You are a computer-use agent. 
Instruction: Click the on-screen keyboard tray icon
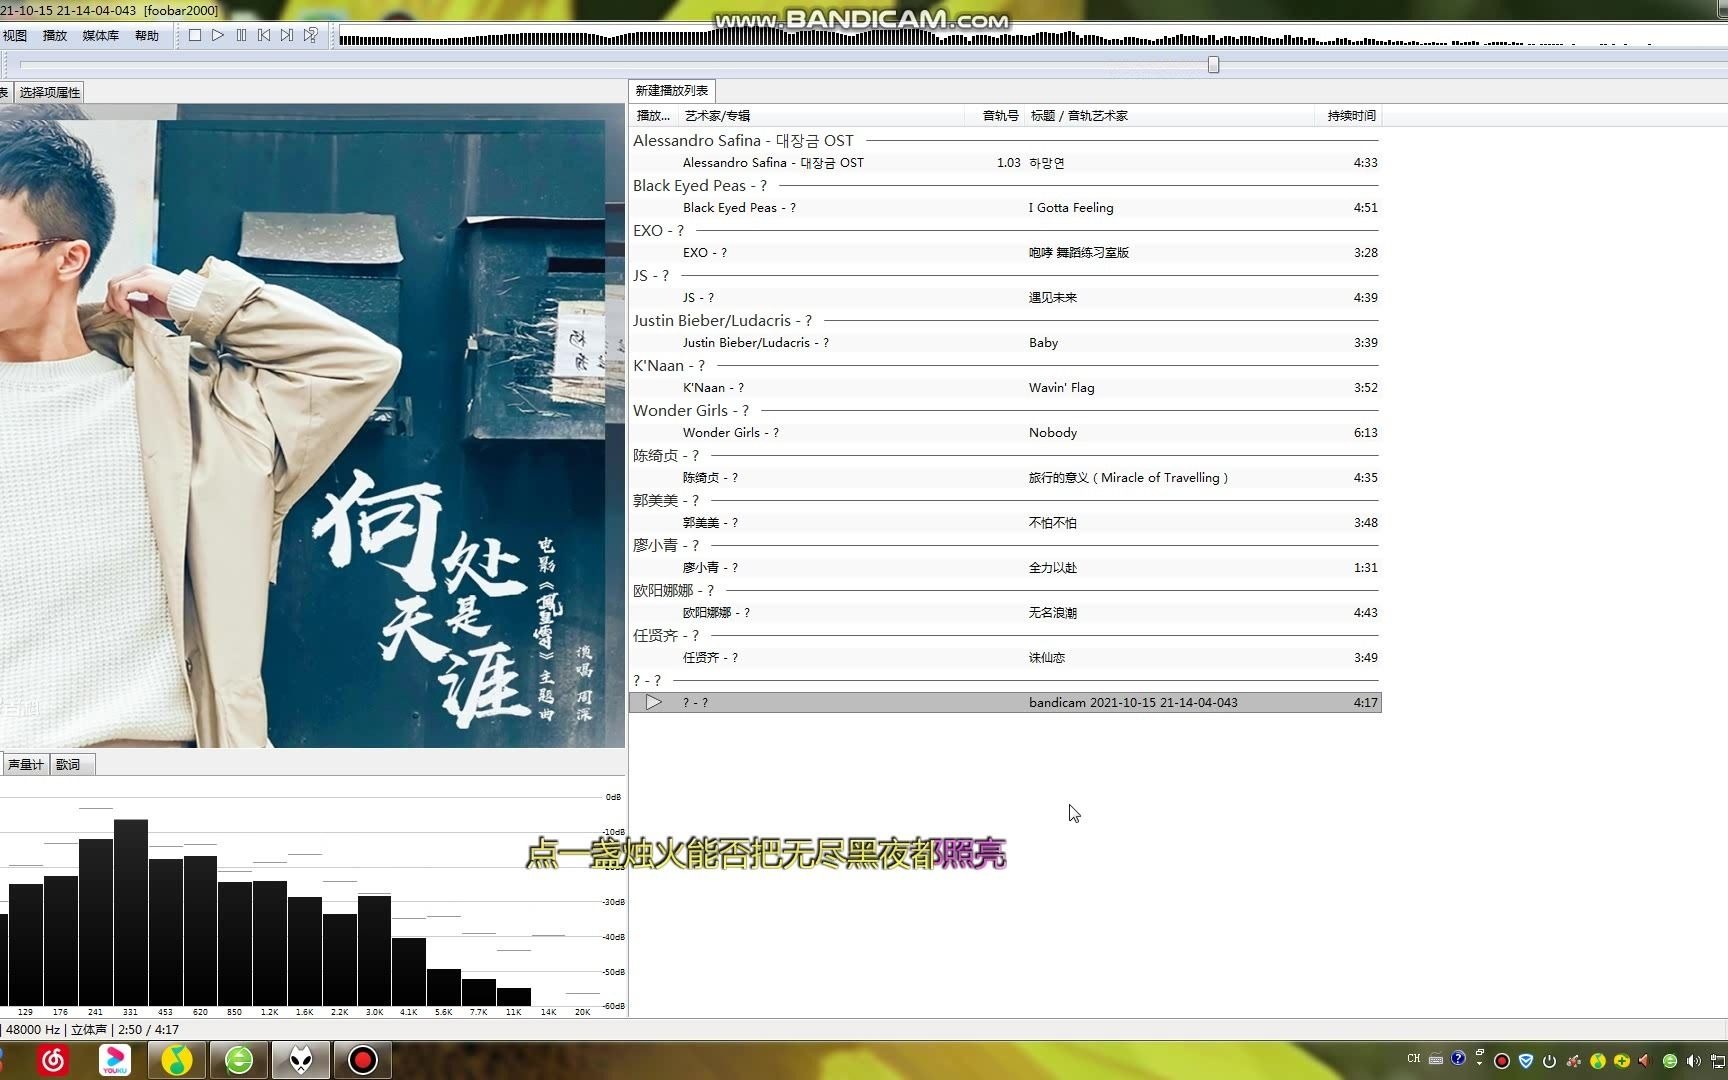tap(1436, 1059)
